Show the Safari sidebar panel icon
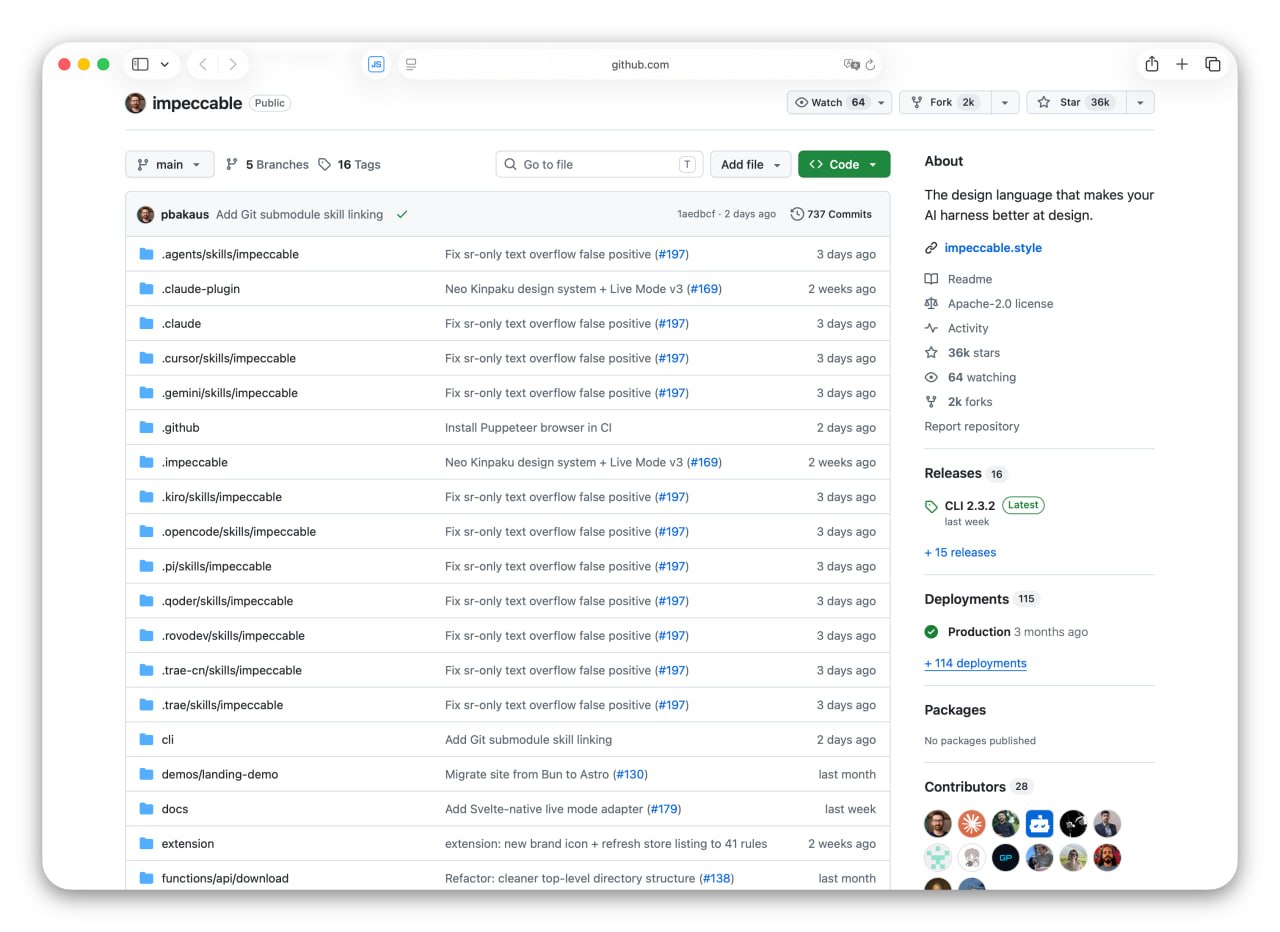The image size is (1280, 932). (x=140, y=64)
